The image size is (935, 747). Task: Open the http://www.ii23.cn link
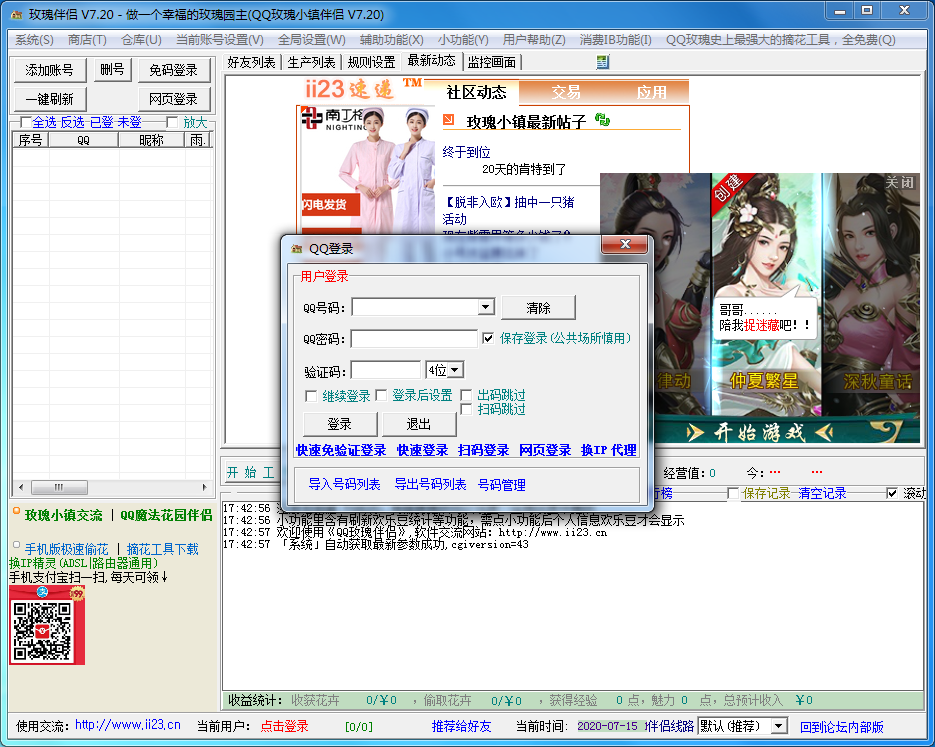(128, 725)
